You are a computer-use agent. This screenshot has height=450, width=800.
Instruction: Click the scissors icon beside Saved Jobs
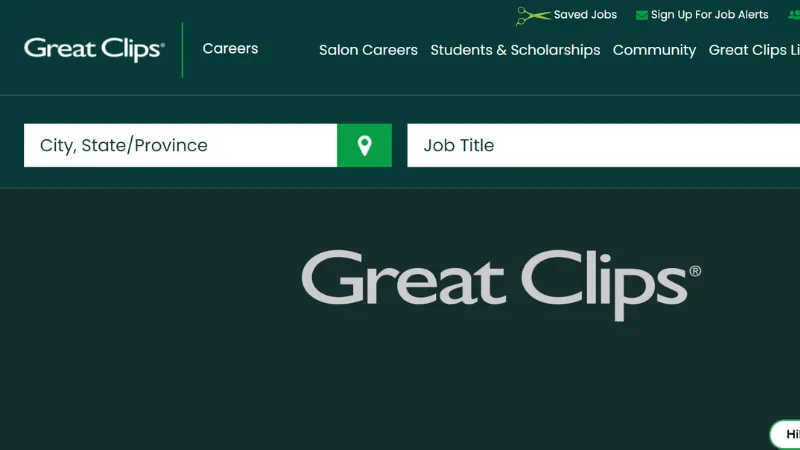click(x=532, y=15)
